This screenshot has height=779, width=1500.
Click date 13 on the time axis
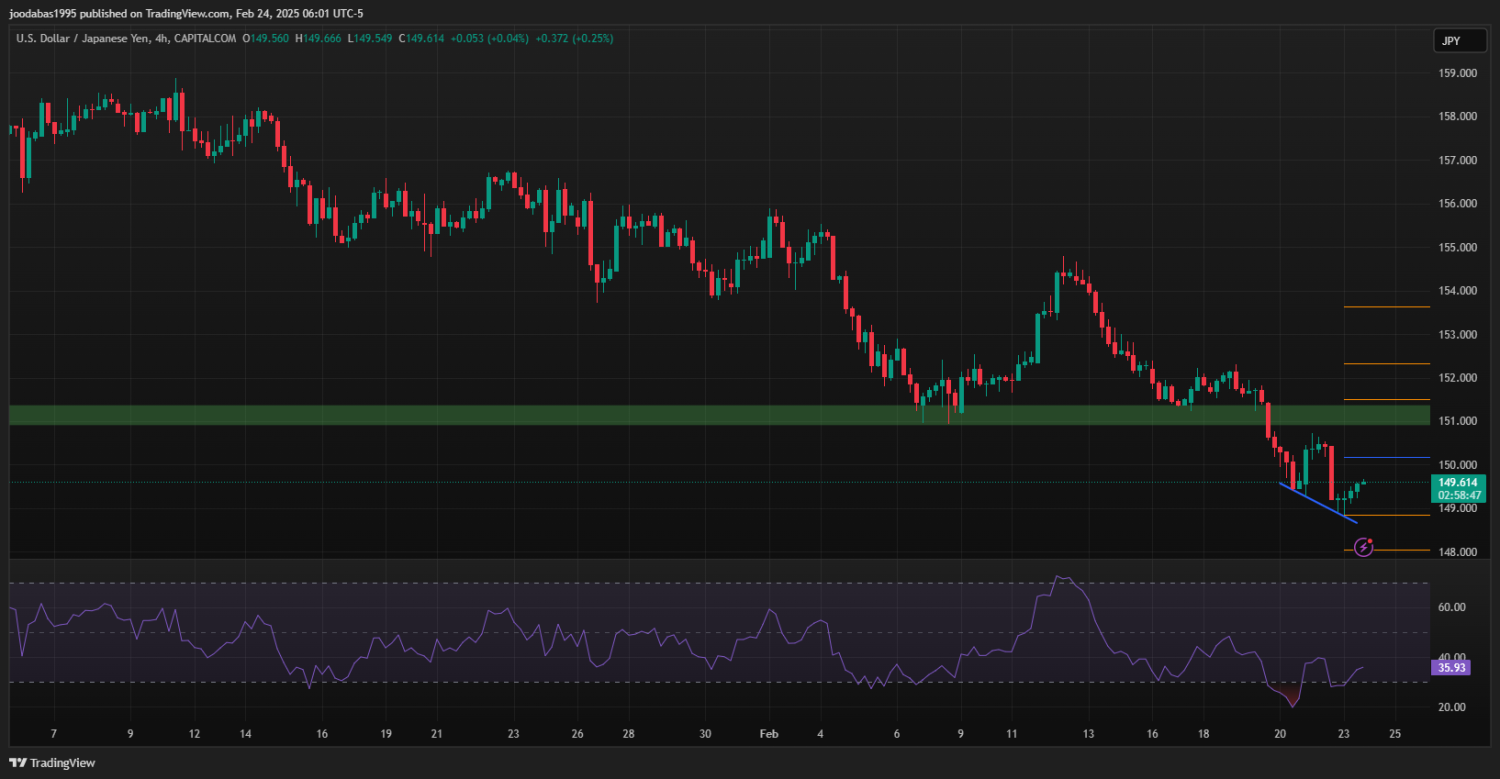point(1088,734)
